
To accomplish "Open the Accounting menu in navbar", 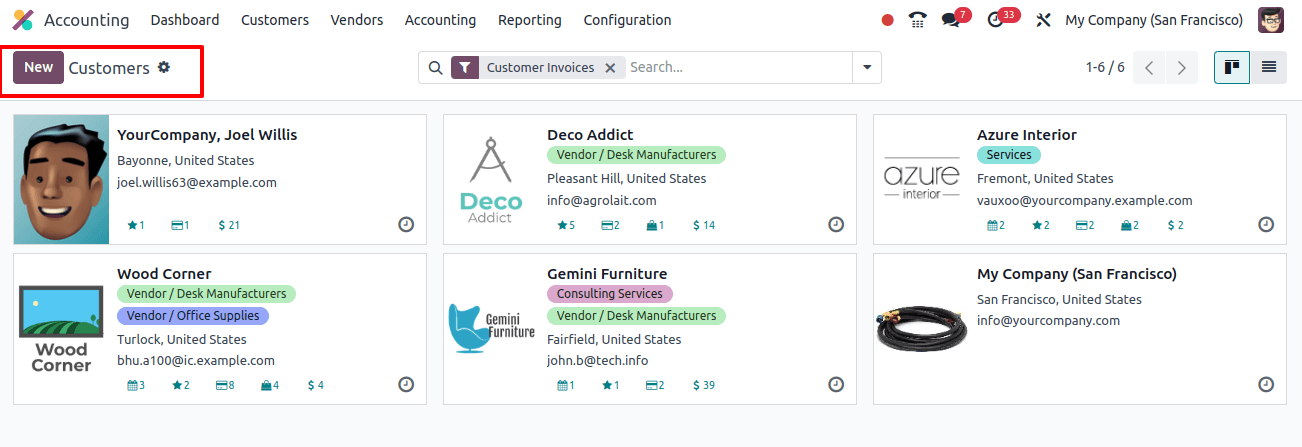I will coord(440,20).
